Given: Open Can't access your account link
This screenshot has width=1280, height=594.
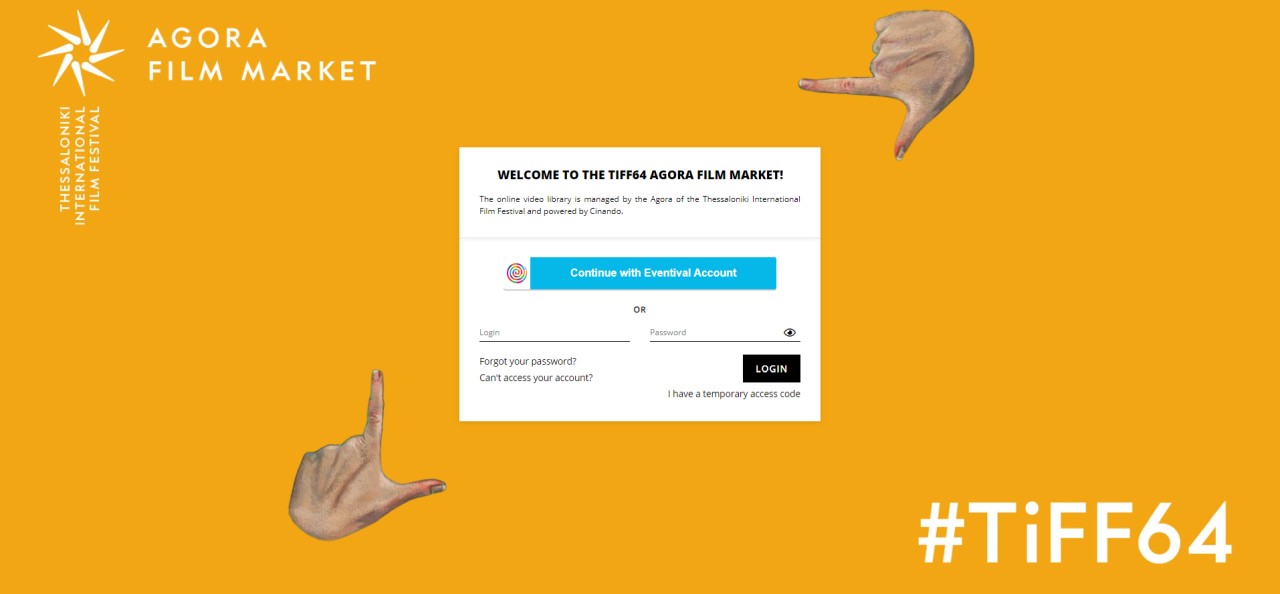Looking at the screenshot, I should click(536, 378).
